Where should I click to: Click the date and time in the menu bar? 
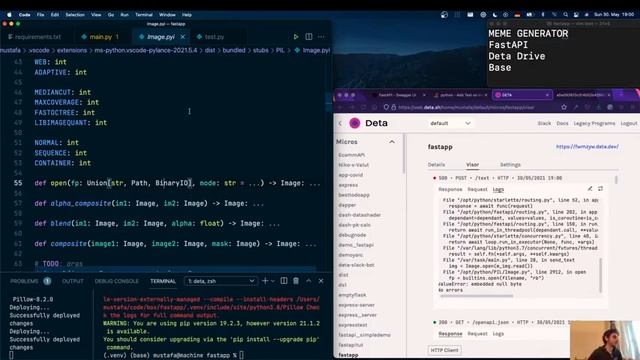coord(614,15)
